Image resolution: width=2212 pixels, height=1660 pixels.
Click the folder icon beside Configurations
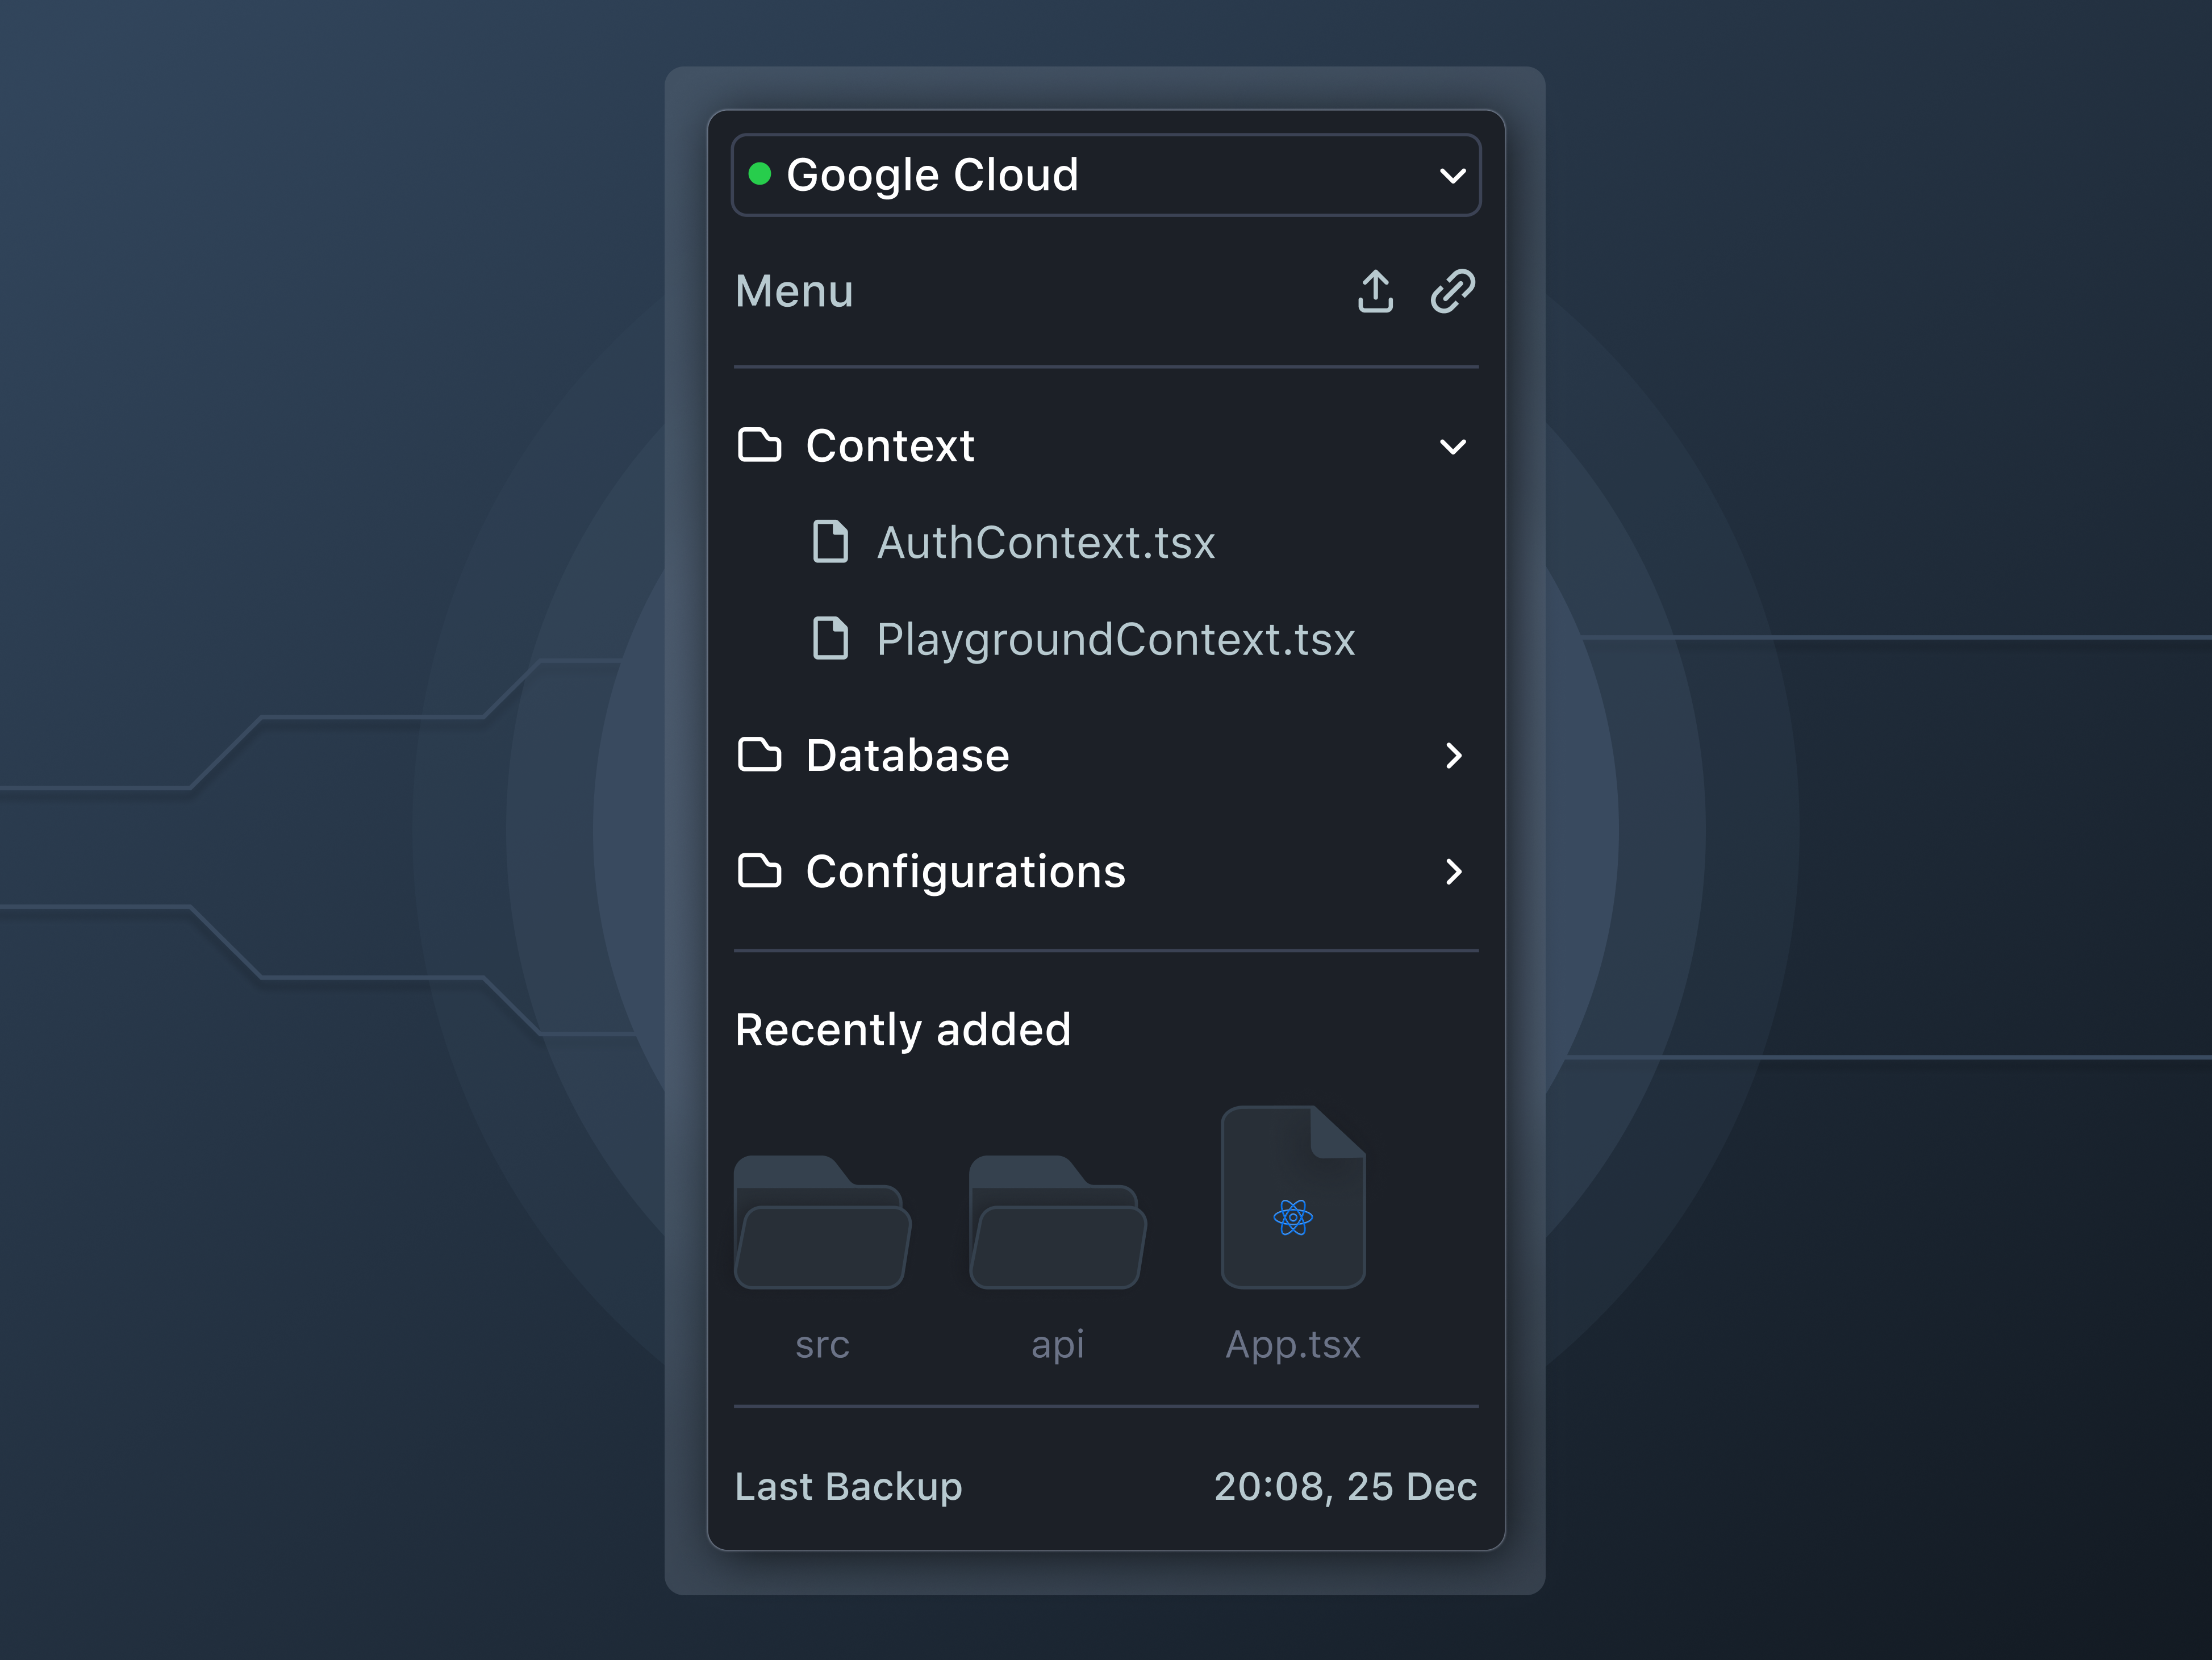pos(759,871)
